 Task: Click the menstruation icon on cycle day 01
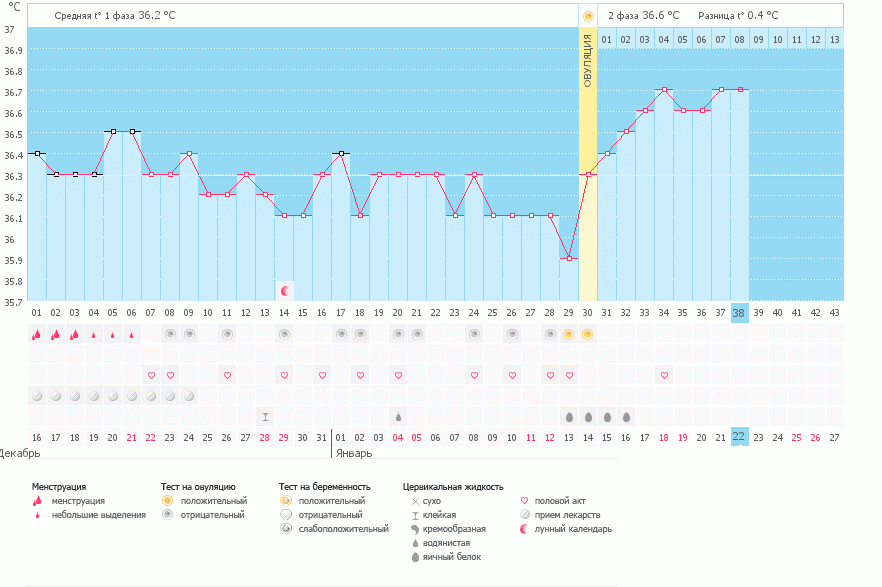tap(36, 334)
